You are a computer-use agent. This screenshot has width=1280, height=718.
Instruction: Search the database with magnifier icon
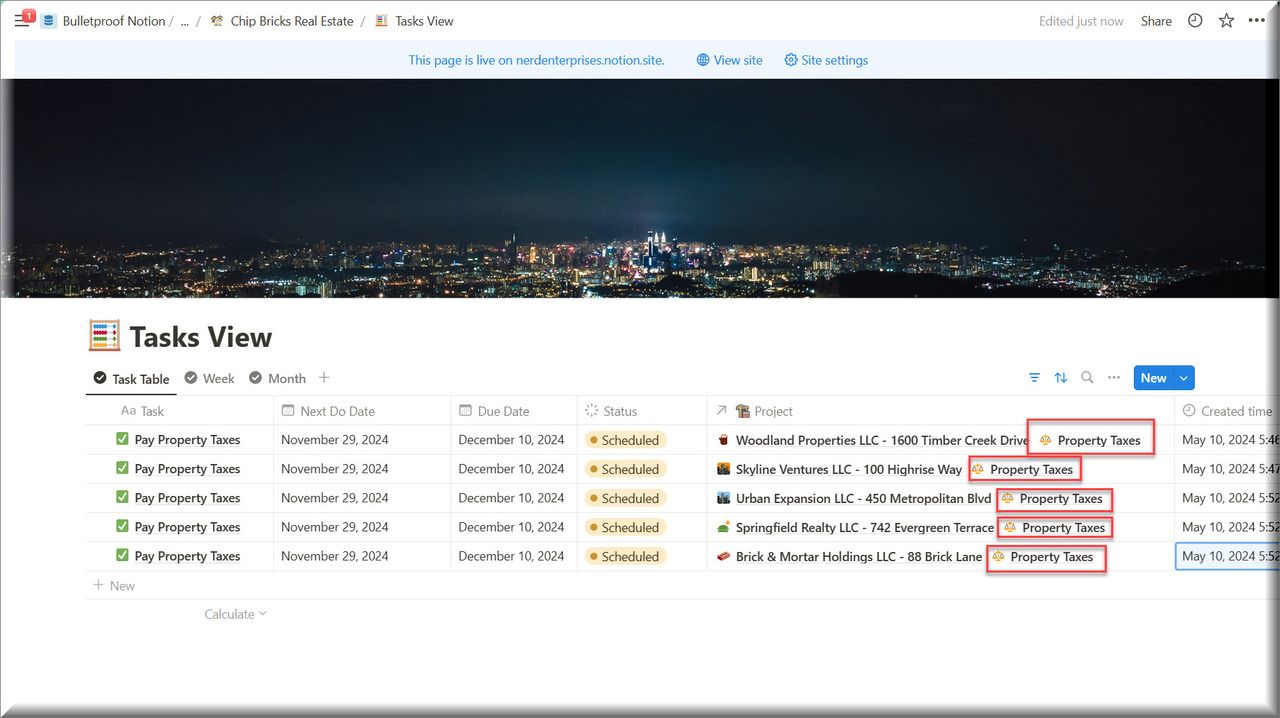[1087, 378]
